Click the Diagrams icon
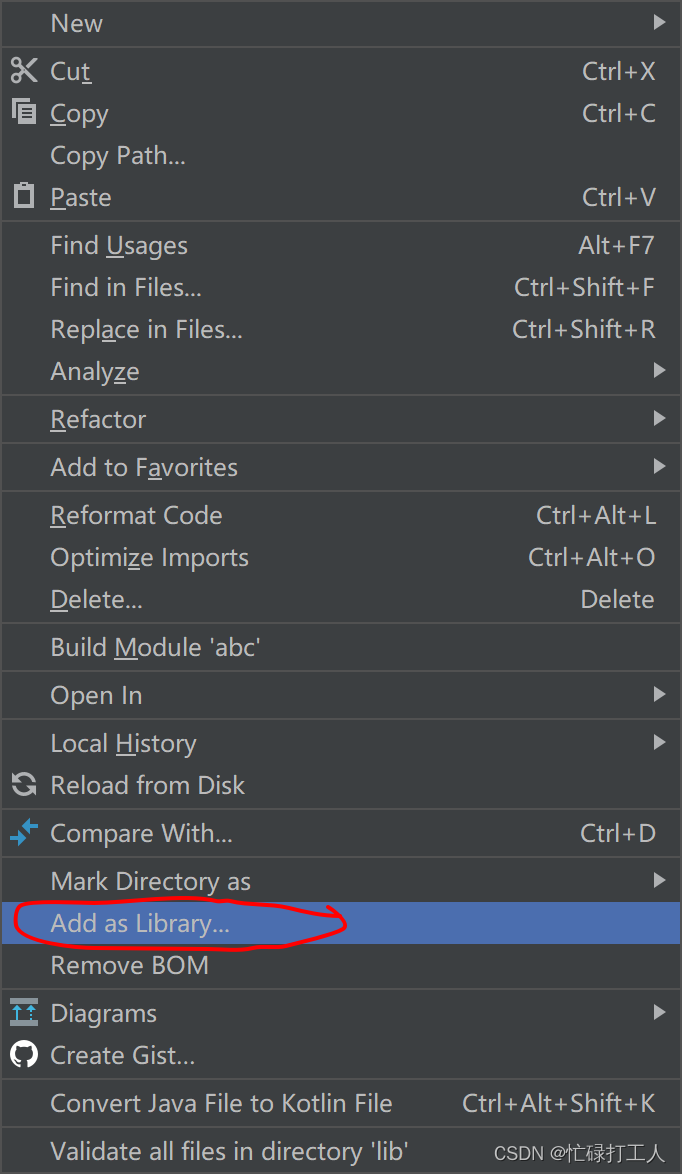The height and width of the screenshot is (1174, 682). [23, 1012]
